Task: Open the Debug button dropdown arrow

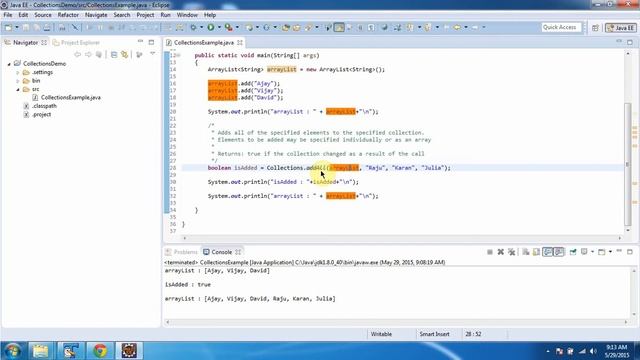Action: pyautogui.click(x=201, y=27)
